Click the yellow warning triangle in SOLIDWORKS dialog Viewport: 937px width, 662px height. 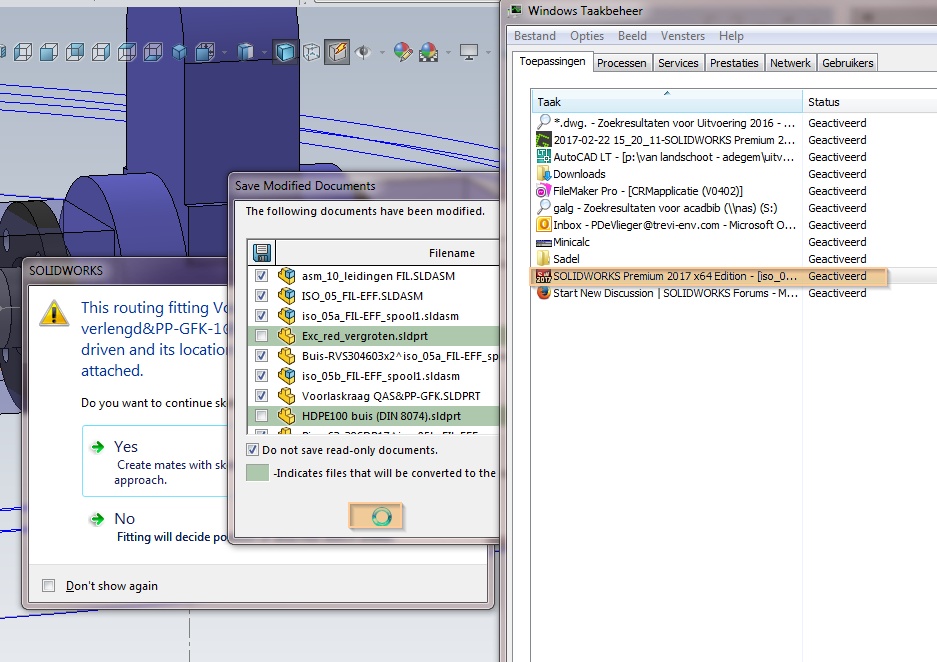[54, 313]
